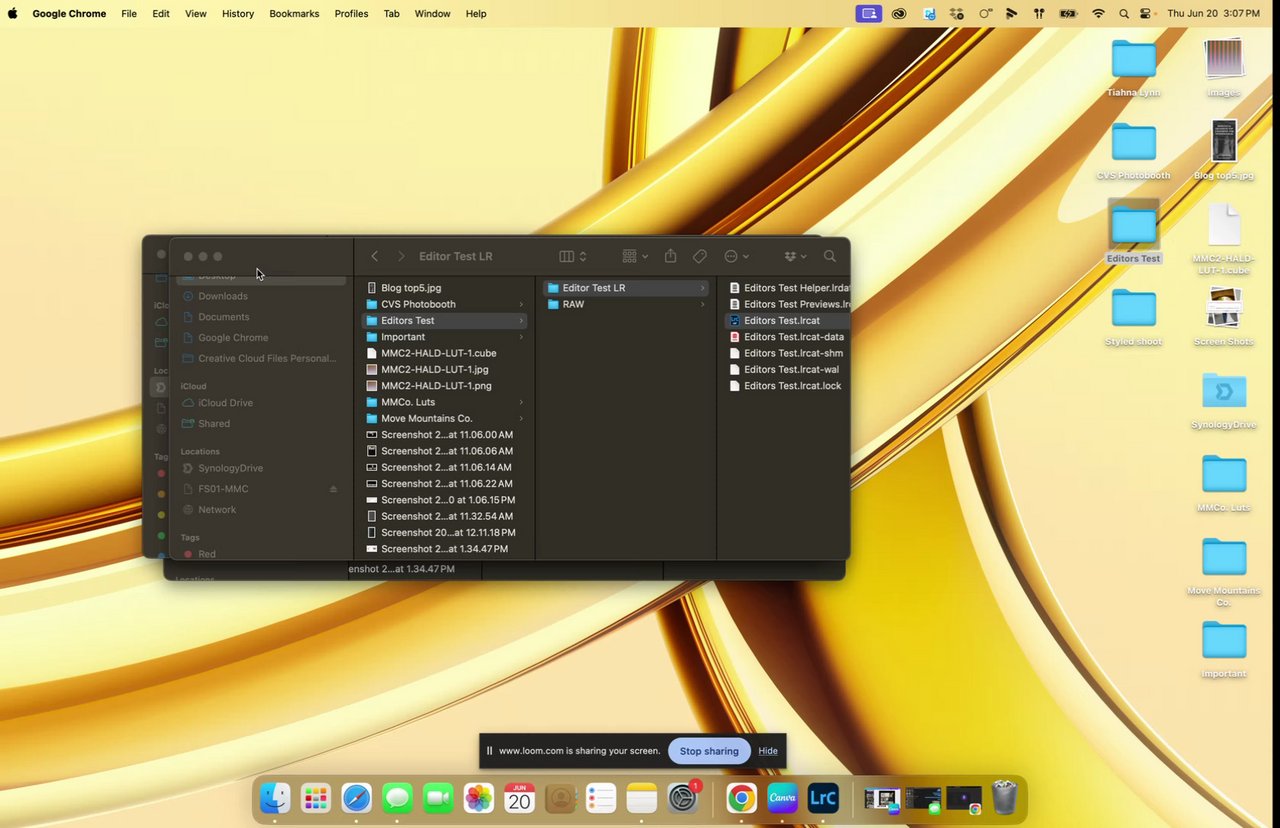This screenshot has width=1280, height=828.
Task: Click the tag icon in Finder toolbar
Action: tap(700, 257)
